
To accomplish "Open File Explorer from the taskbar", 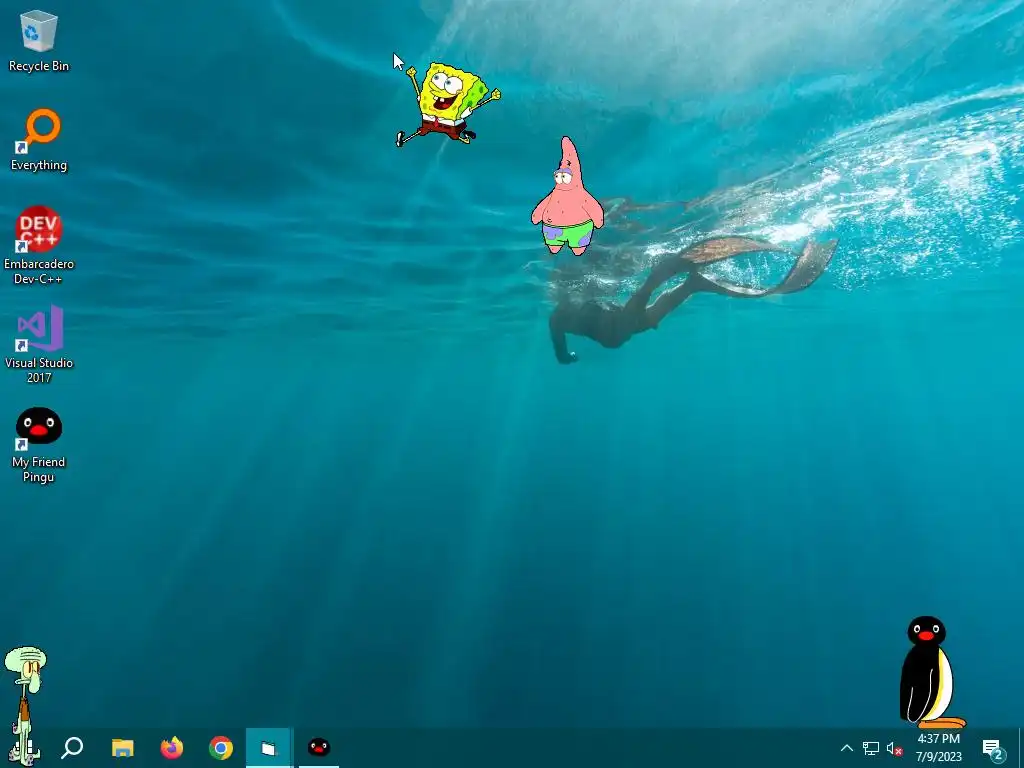I will coord(122,748).
